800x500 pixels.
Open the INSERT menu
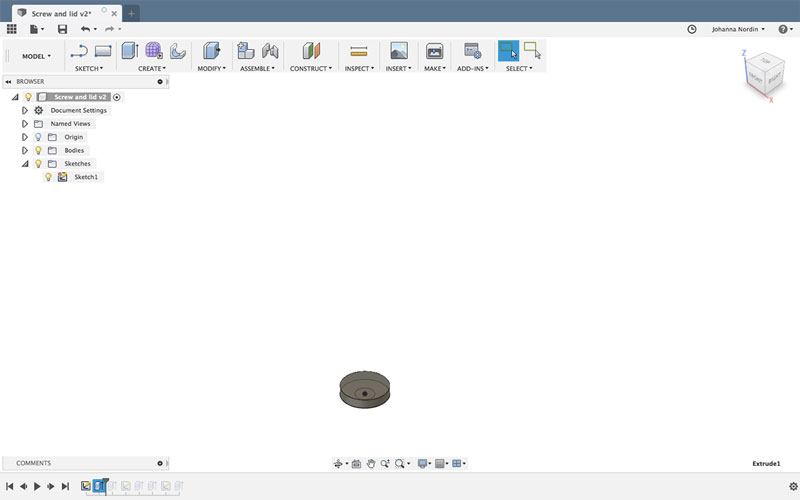coord(398,68)
